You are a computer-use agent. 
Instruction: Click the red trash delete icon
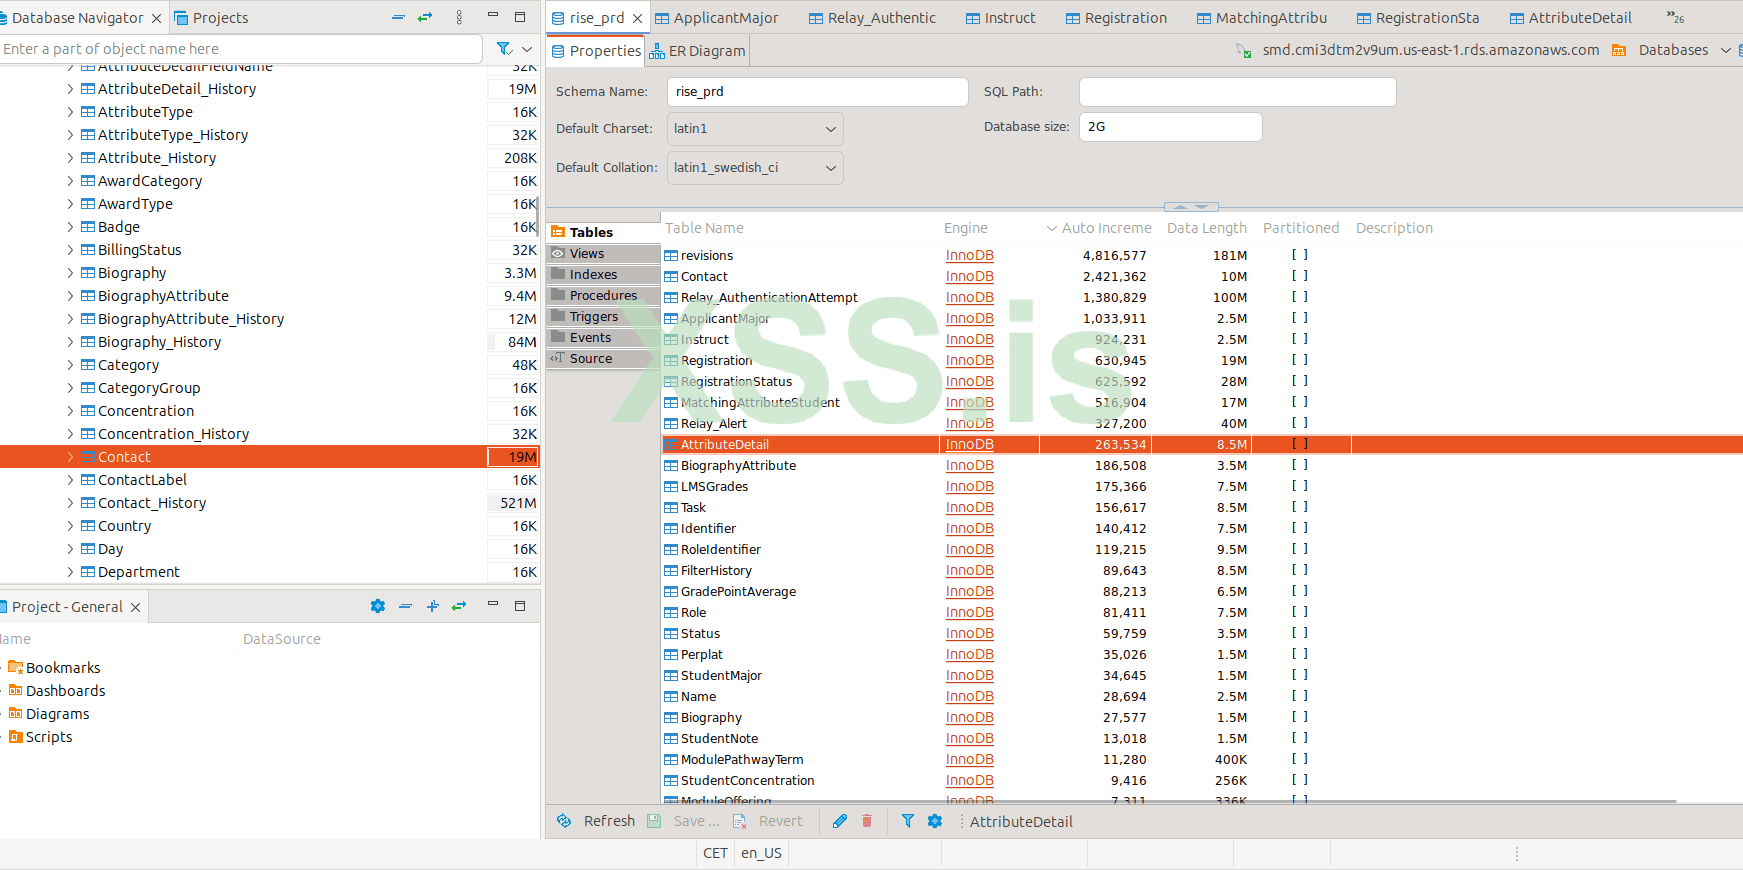pyautogui.click(x=867, y=821)
